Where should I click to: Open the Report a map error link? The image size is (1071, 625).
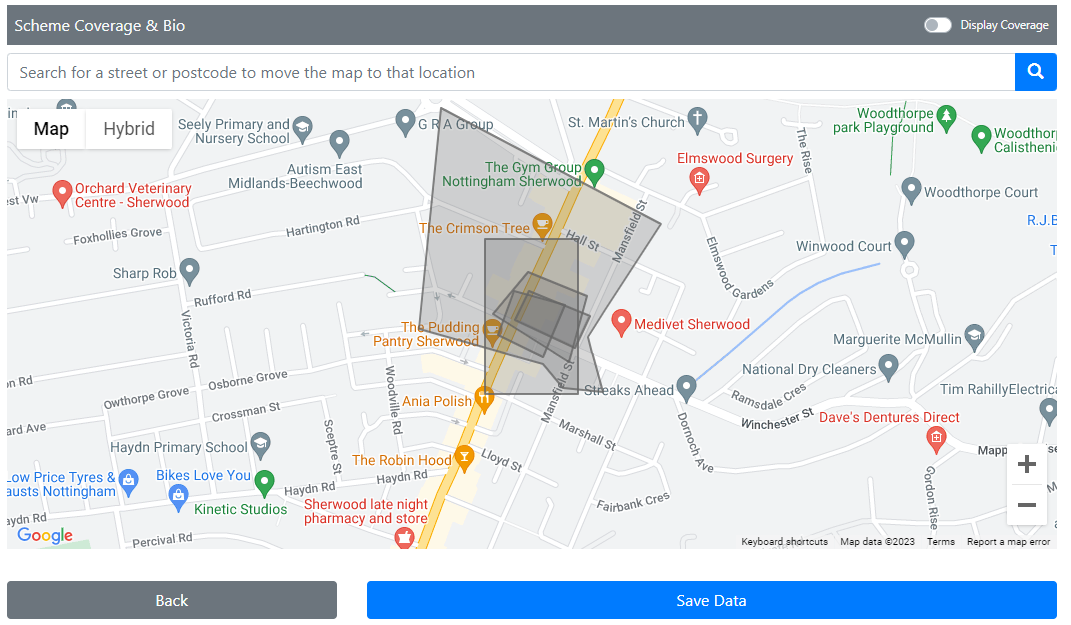1008,542
